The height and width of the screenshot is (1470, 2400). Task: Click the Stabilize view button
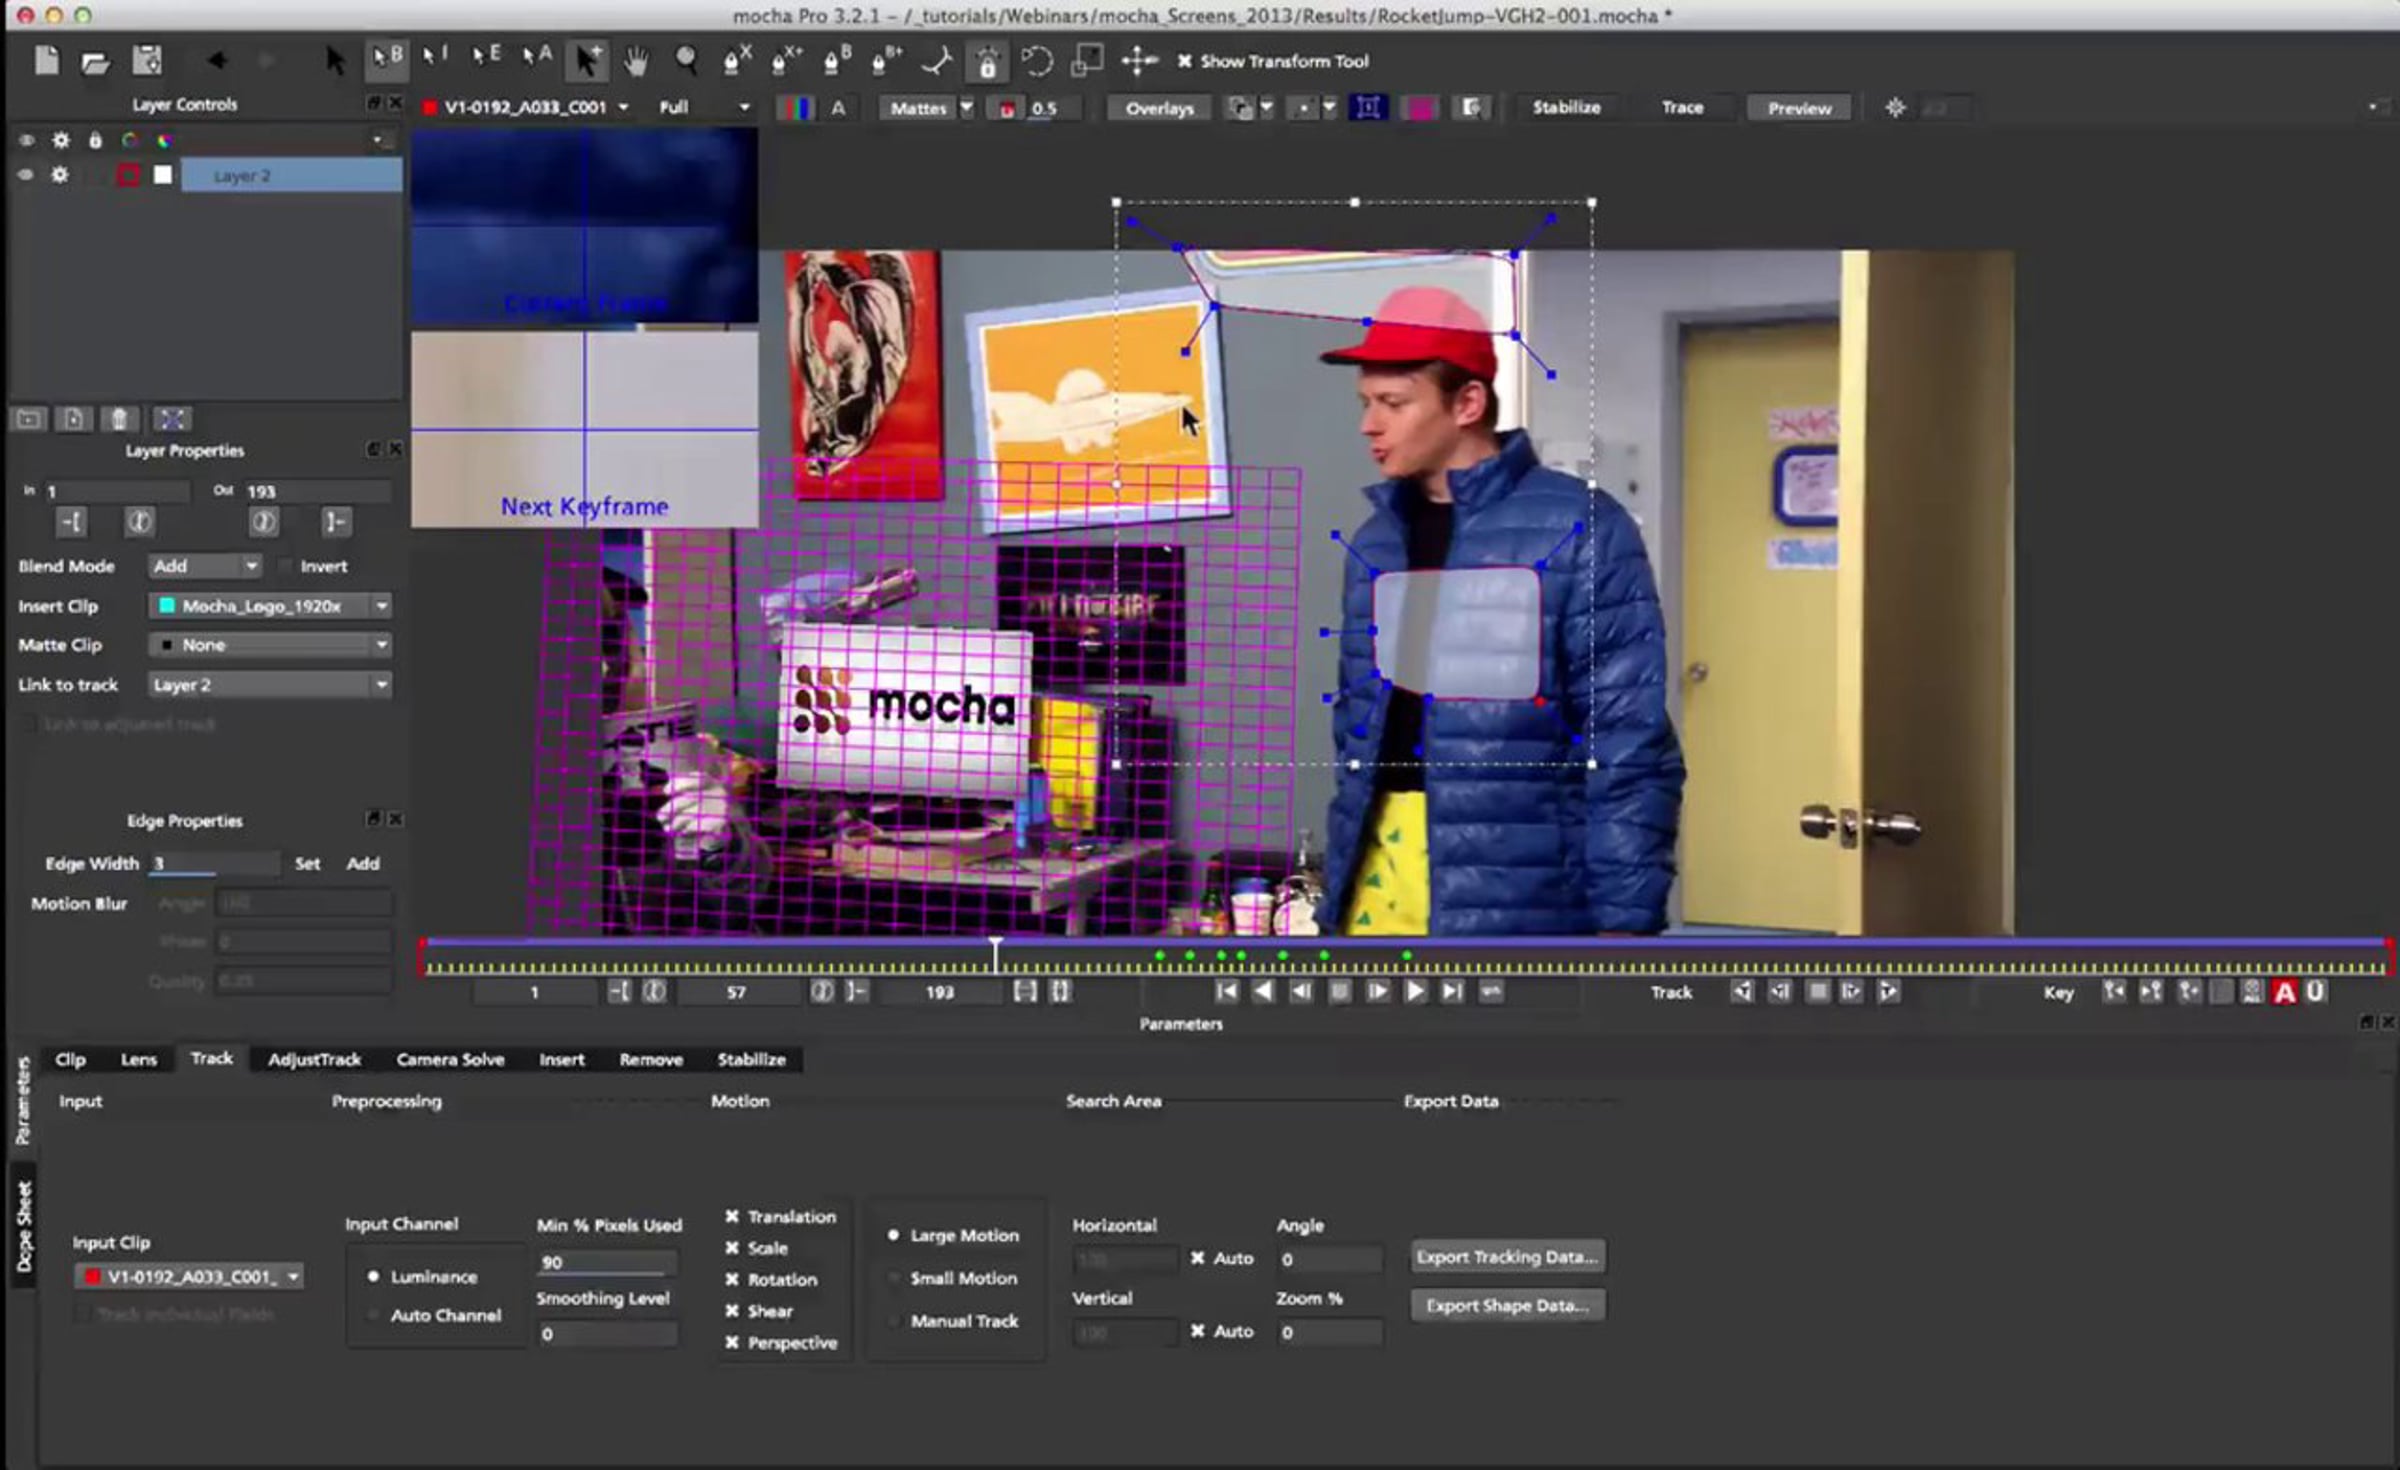[x=1566, y=107]
